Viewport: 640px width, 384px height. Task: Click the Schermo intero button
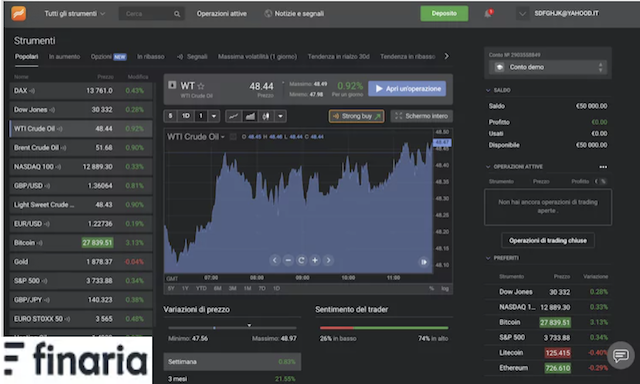pyautogui.click(x=422, y=116)
